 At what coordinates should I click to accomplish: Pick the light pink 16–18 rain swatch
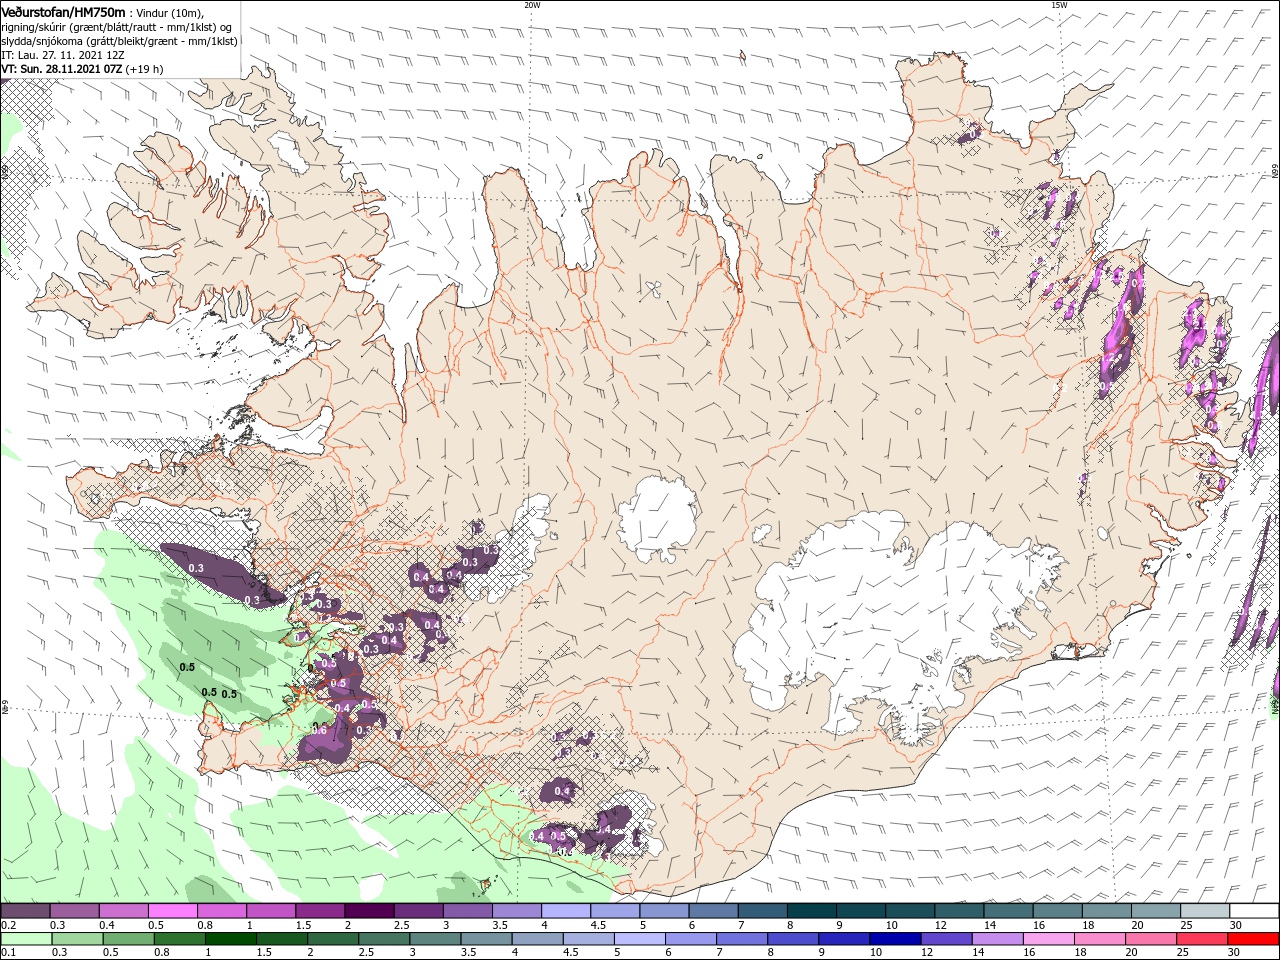(x=1049, y=938)
